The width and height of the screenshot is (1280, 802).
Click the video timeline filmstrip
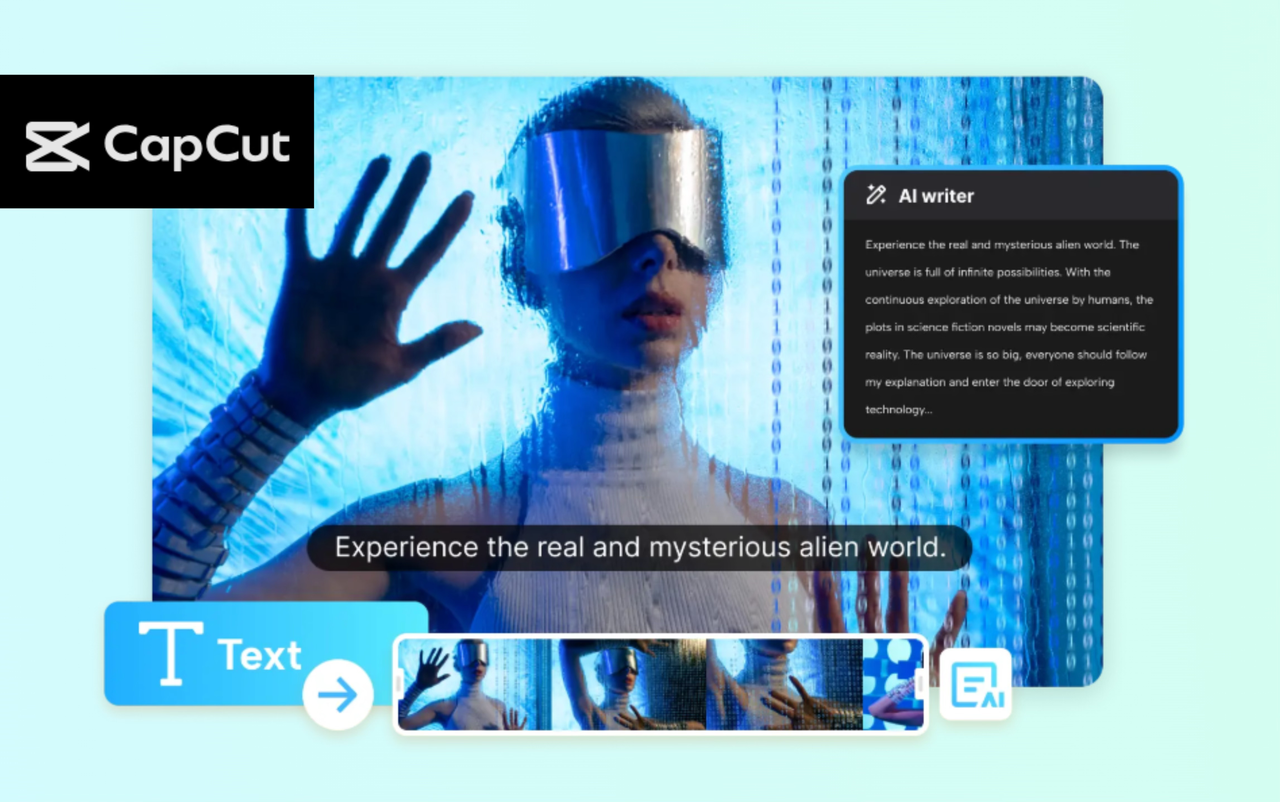[x=660, y=683]
